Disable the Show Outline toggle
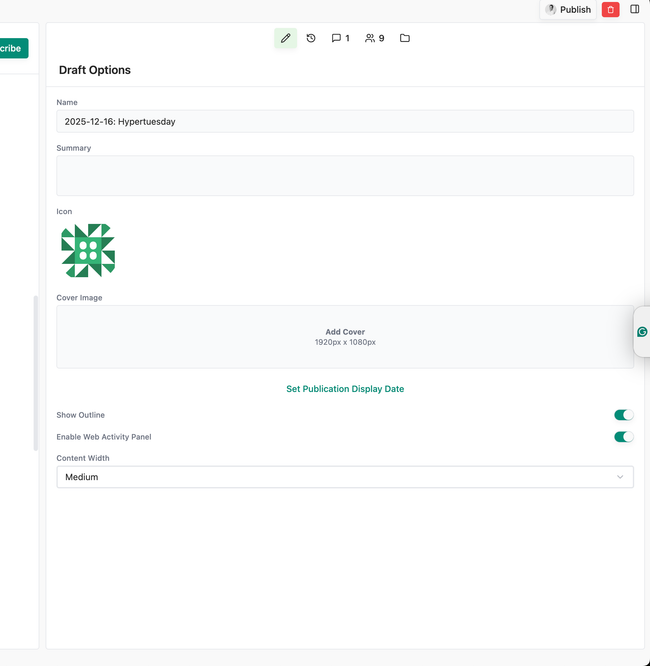 [623, 415]
